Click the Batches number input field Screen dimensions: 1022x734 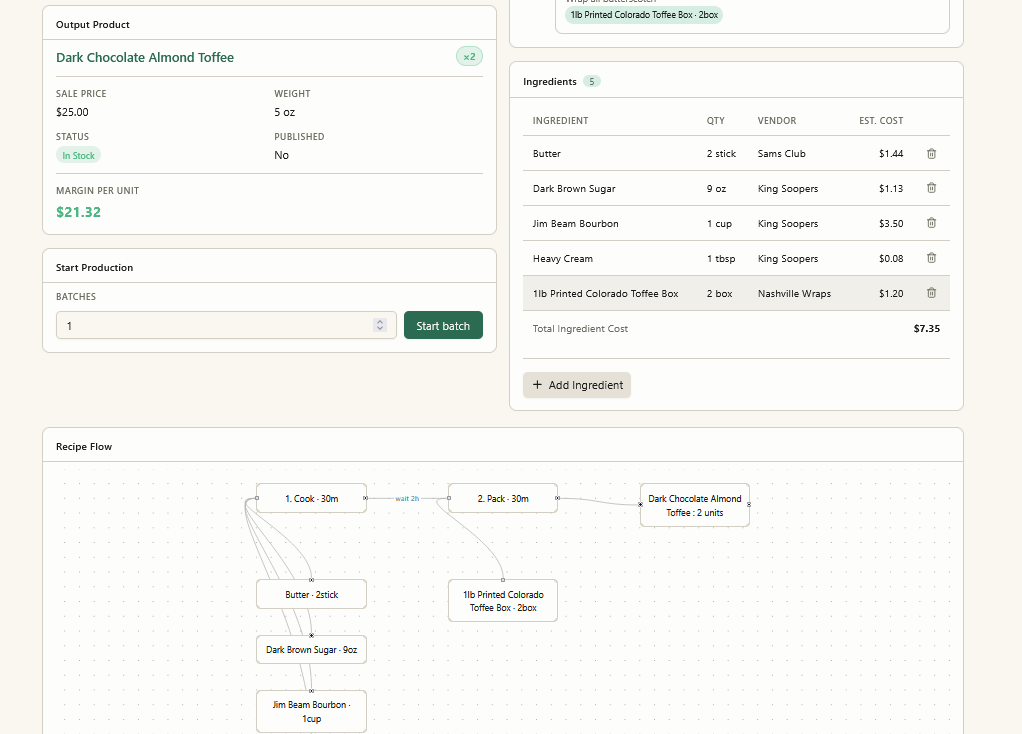point(226,325)
